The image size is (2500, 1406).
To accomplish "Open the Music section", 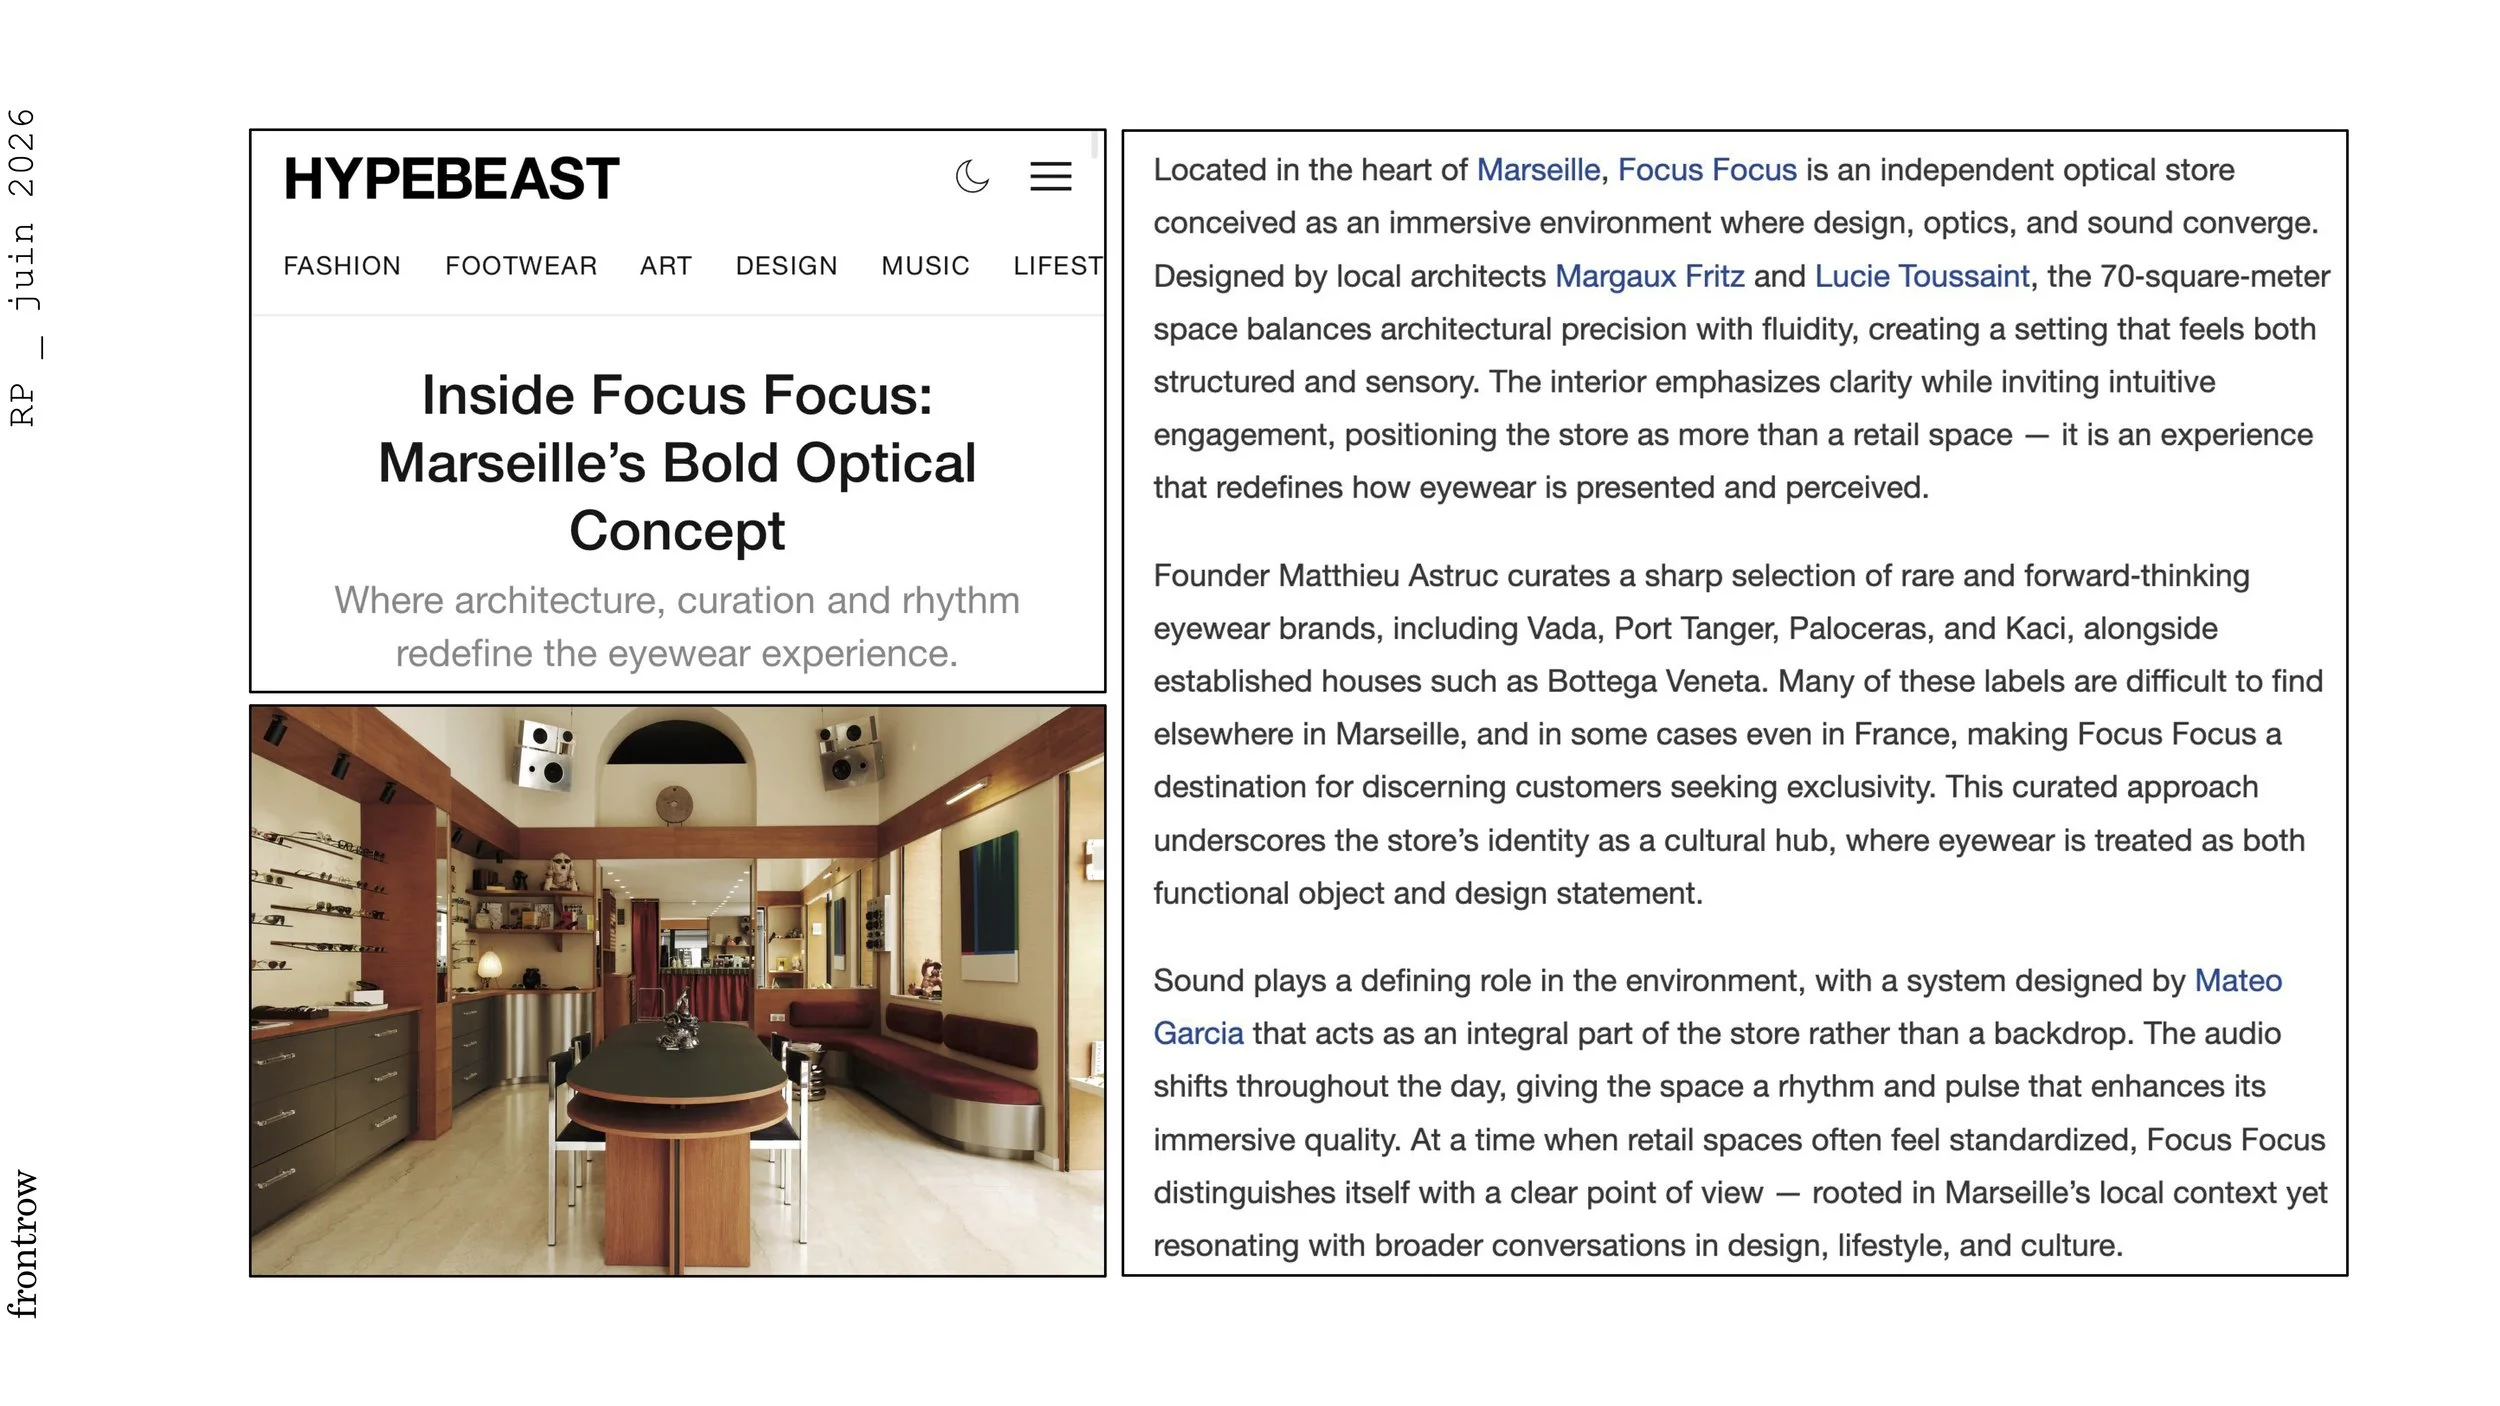I will pyautogui.click(x=925, y=266).
